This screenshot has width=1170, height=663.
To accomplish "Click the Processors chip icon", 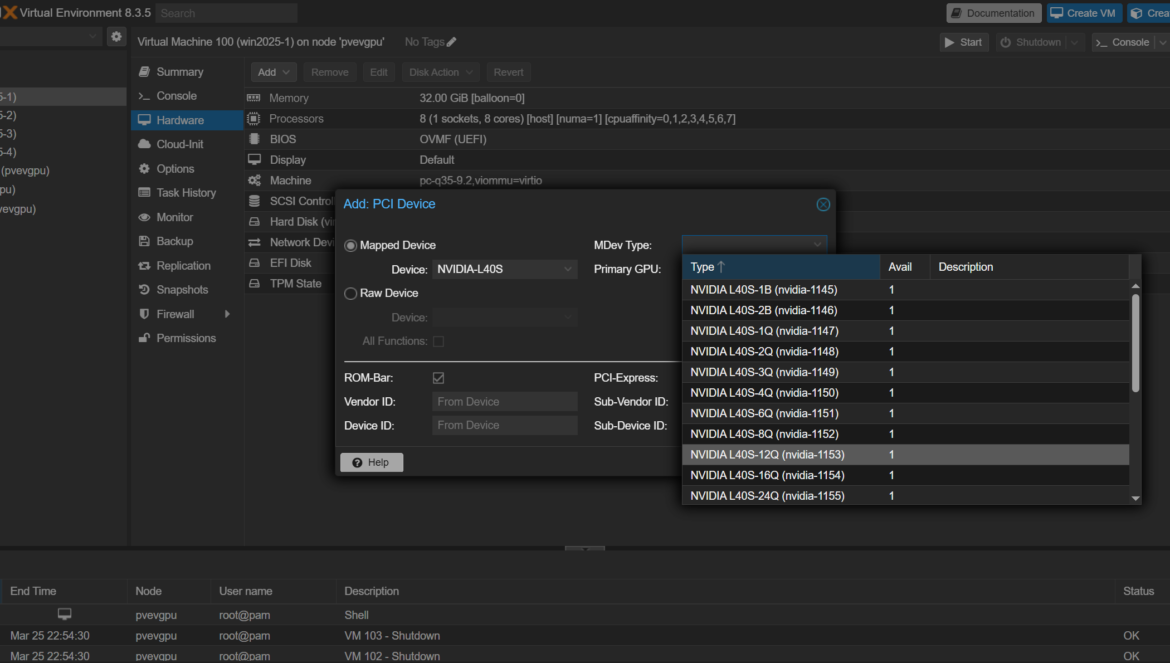I will coord(254,119).
